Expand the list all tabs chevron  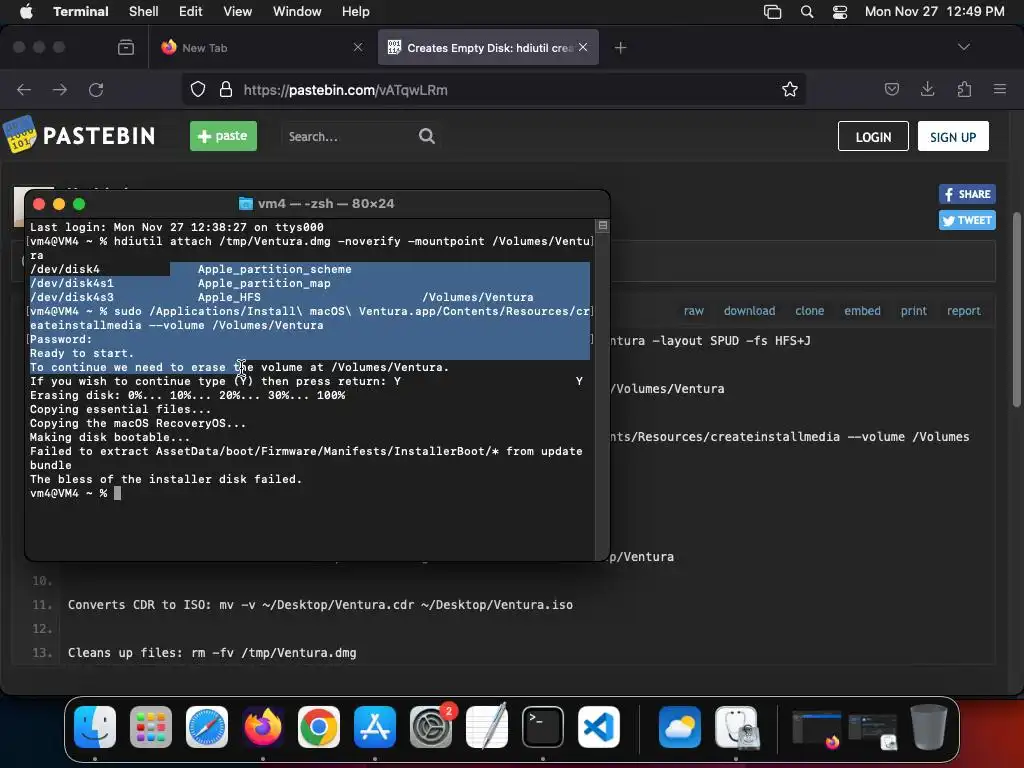(963, 47)
